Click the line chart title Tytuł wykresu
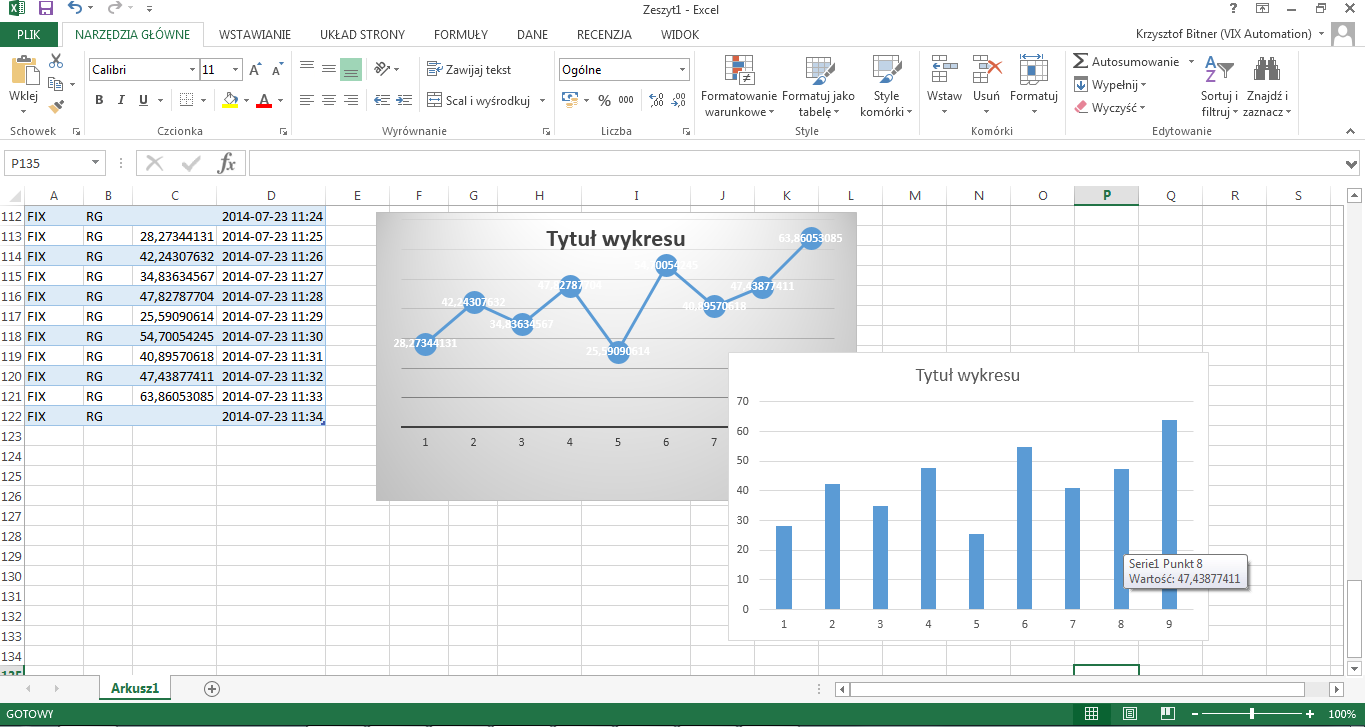 tap(615, 238)
